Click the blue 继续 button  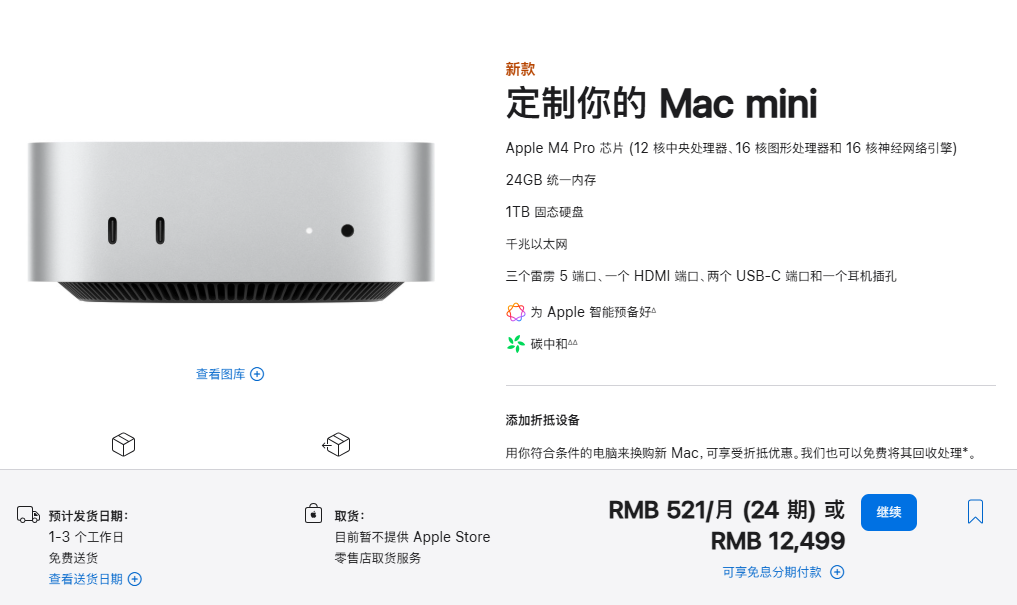889,512
